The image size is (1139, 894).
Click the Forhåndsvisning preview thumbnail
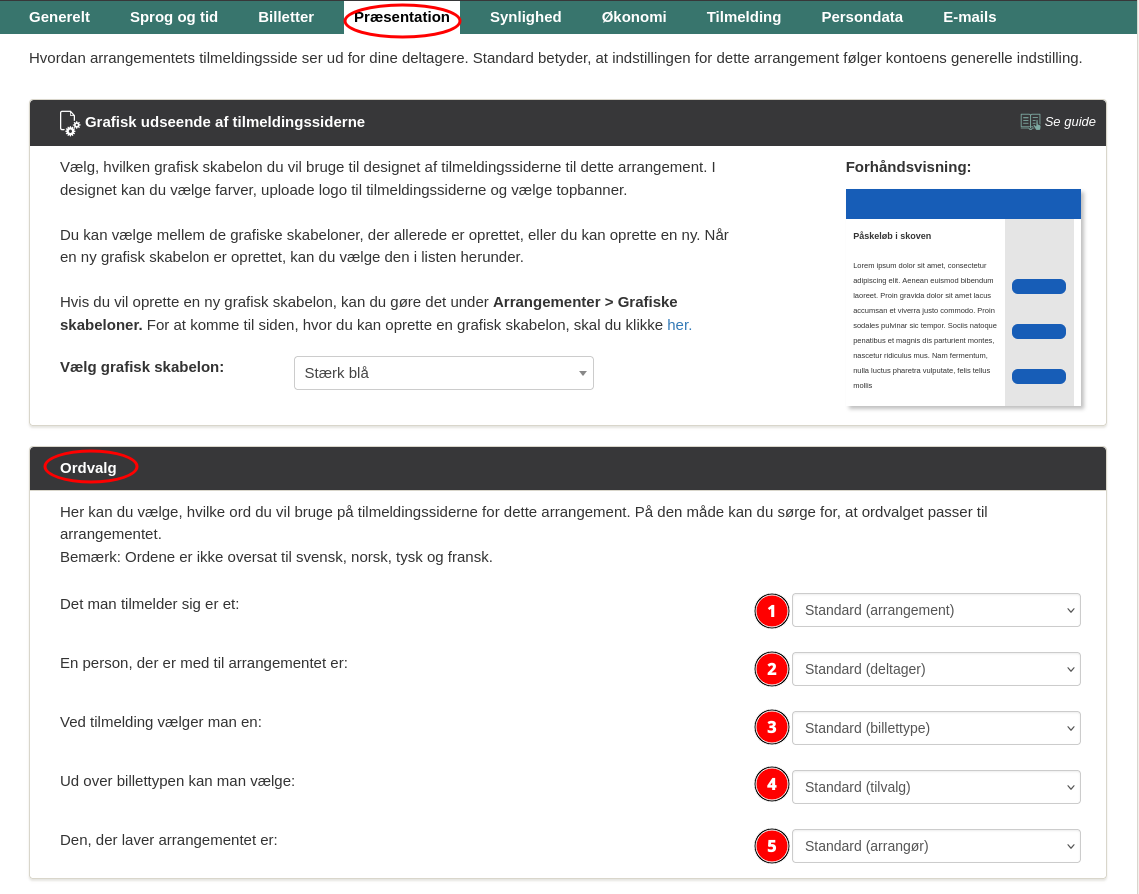tap(963, 298)
